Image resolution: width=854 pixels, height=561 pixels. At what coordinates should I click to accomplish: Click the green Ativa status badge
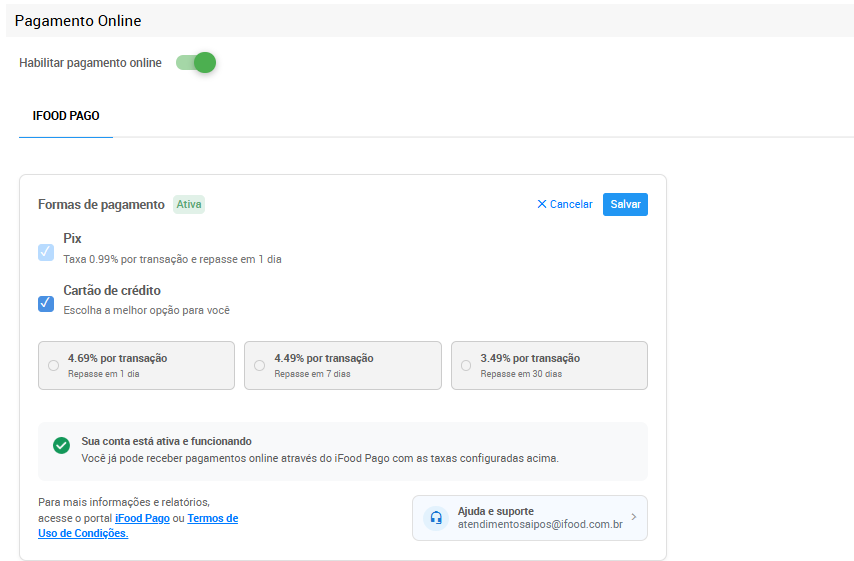pyautogui.click(x=189, y=204)
